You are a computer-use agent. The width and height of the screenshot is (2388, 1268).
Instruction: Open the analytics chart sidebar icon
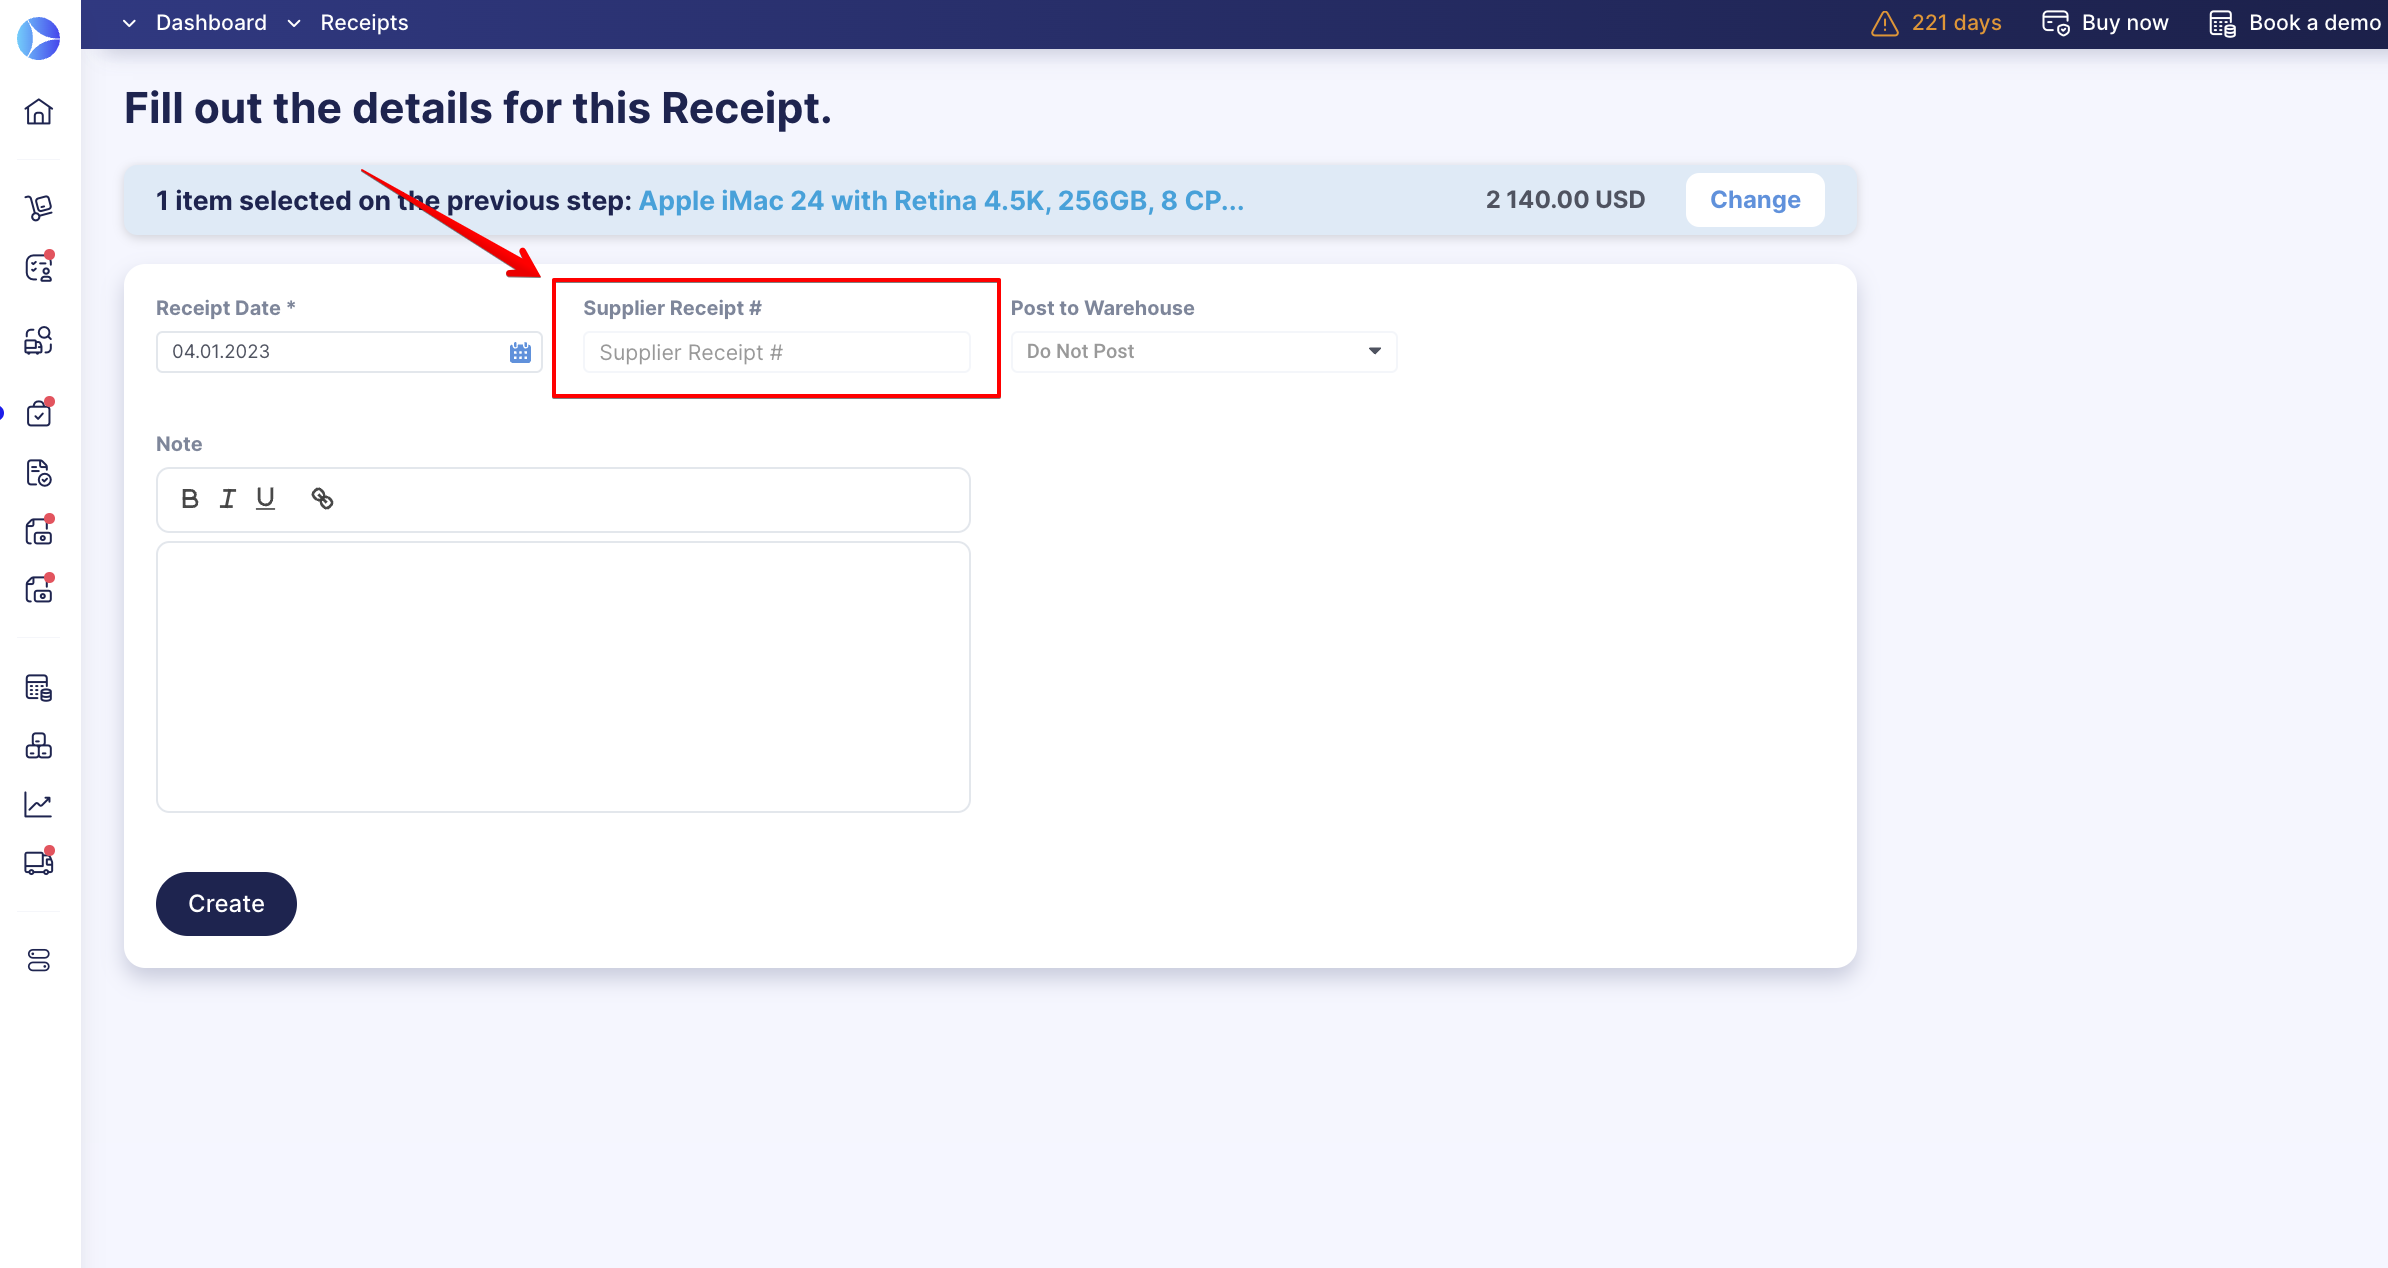click(x=39, y=805)
